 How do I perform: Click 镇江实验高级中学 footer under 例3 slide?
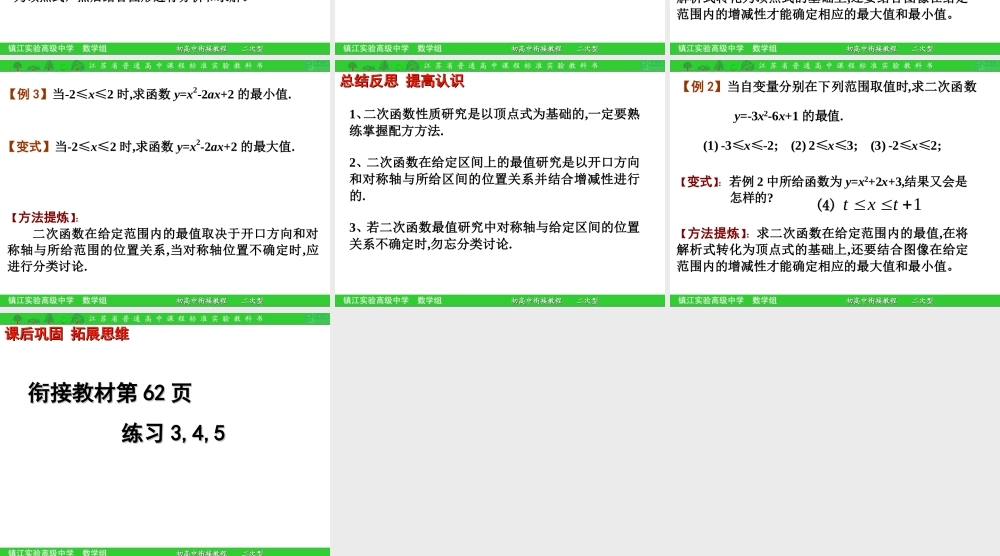[x=41, y=300]
